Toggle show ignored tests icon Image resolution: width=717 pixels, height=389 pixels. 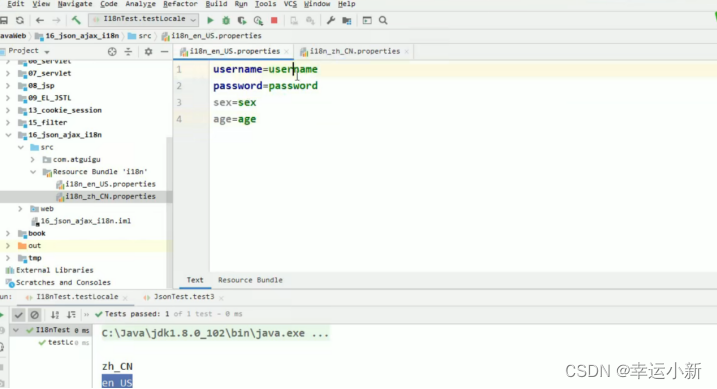click(x=34, y=314)
